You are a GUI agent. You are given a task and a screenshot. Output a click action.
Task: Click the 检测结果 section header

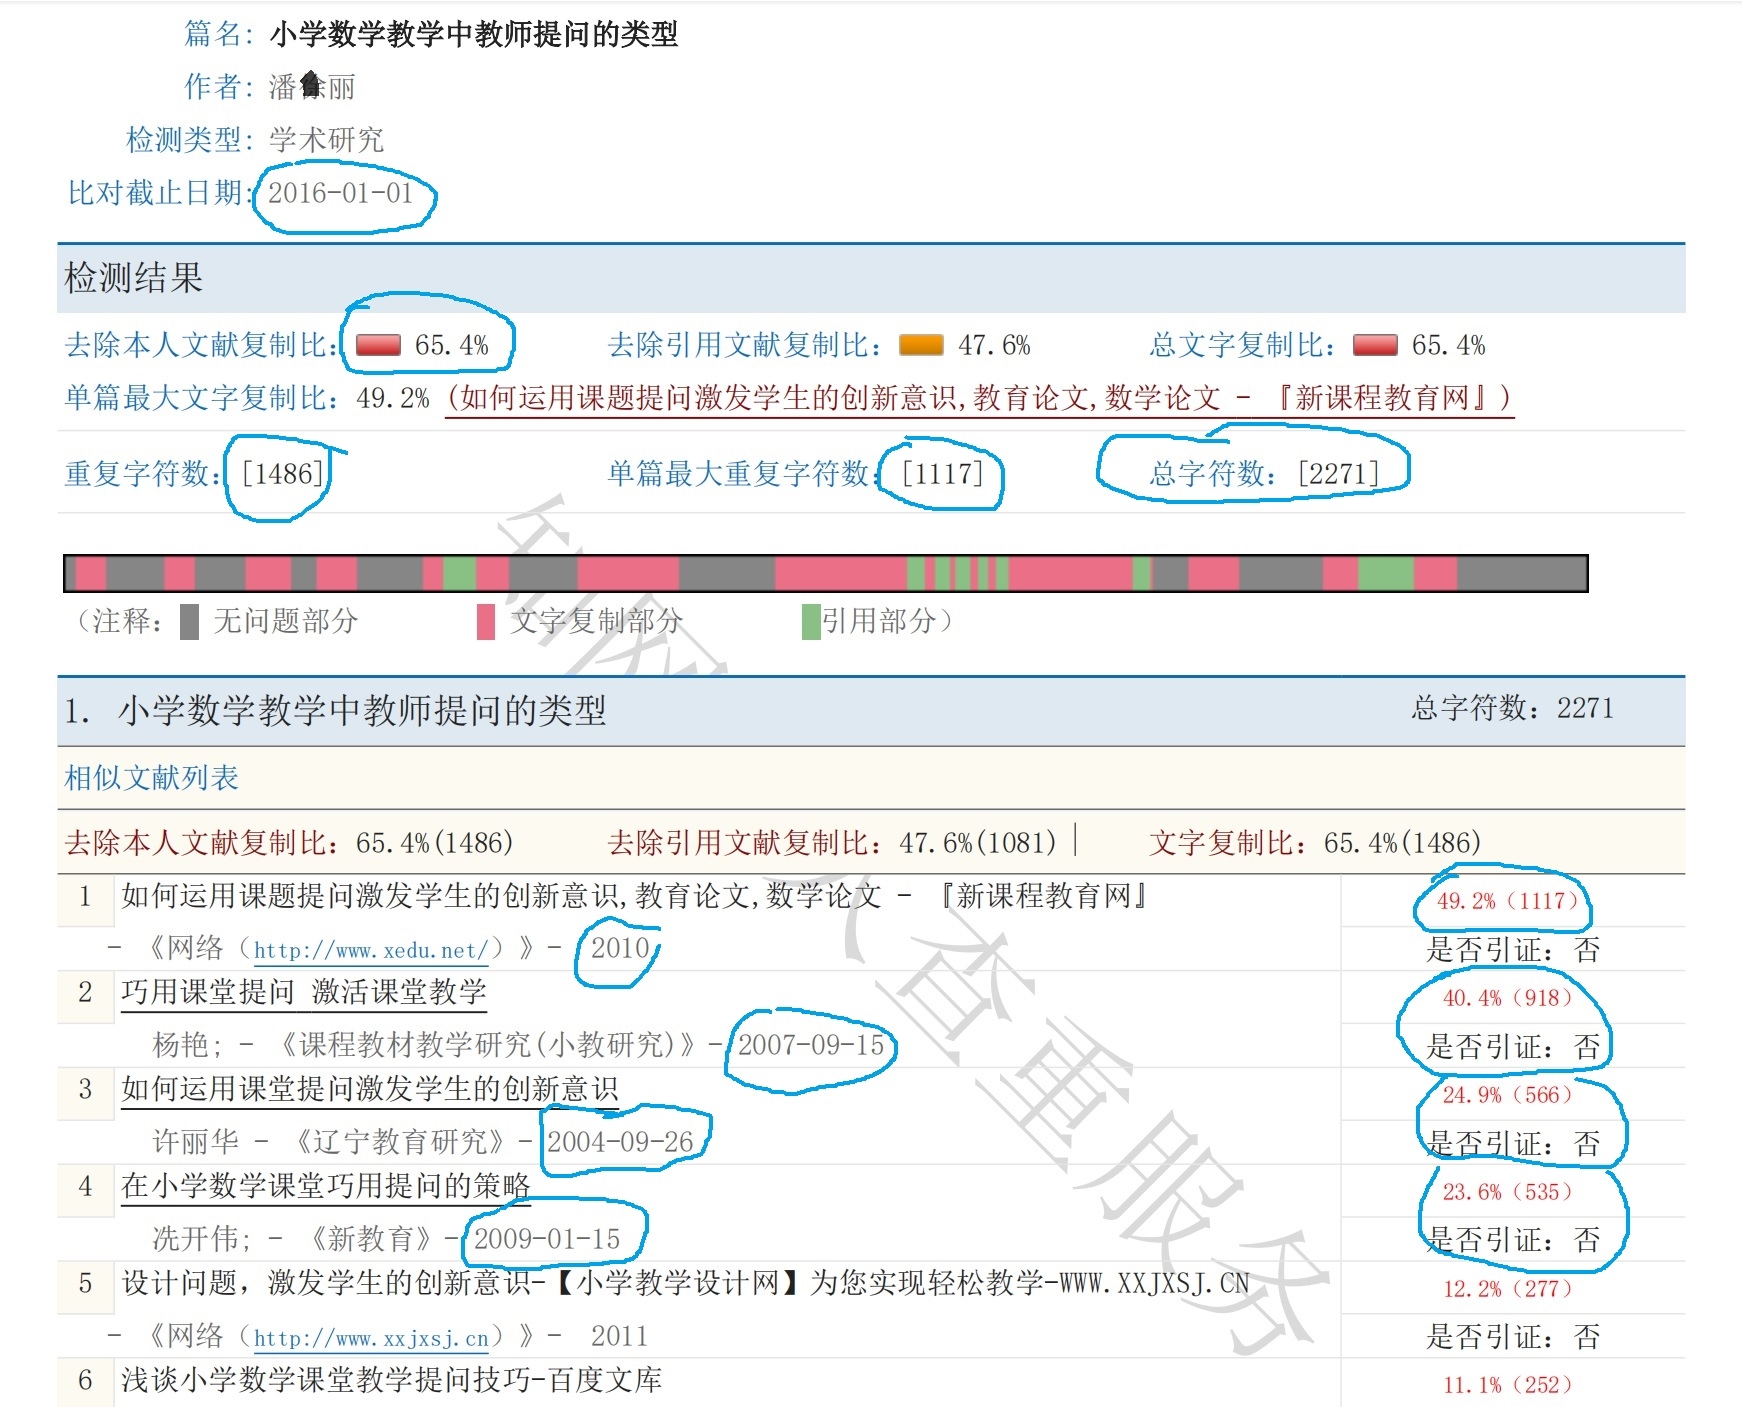(x=133, y=278)
